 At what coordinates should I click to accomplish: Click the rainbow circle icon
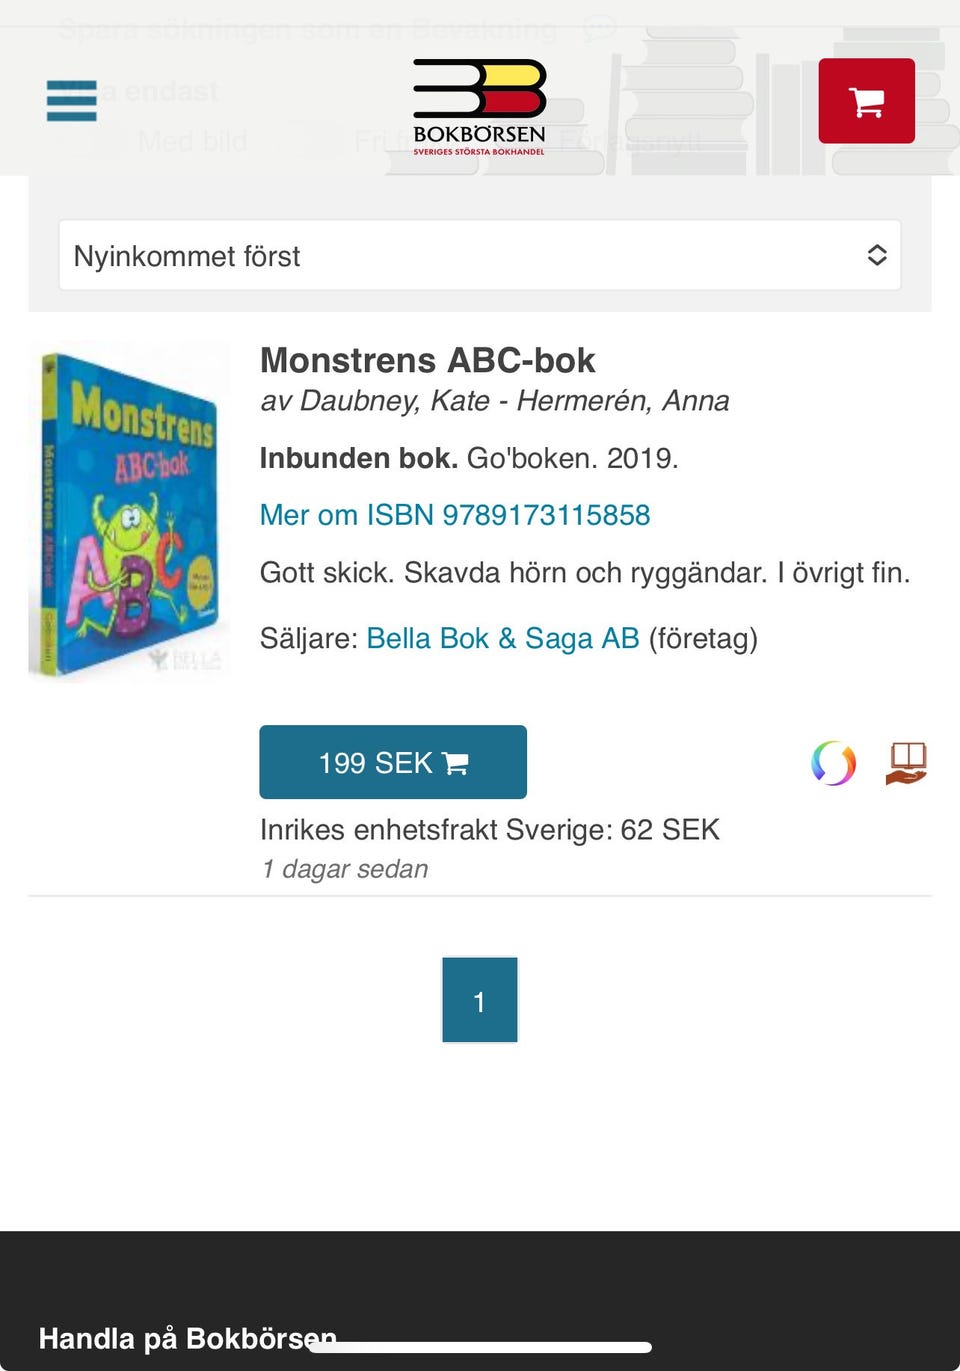pyautogui.click(x=833, y=764)
